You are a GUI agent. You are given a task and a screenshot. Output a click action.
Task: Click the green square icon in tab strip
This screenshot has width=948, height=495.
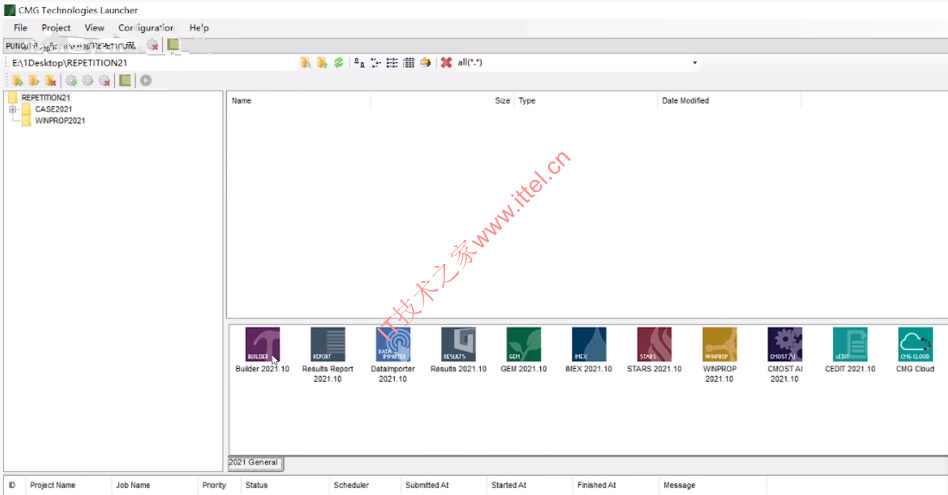pos(173,45)
